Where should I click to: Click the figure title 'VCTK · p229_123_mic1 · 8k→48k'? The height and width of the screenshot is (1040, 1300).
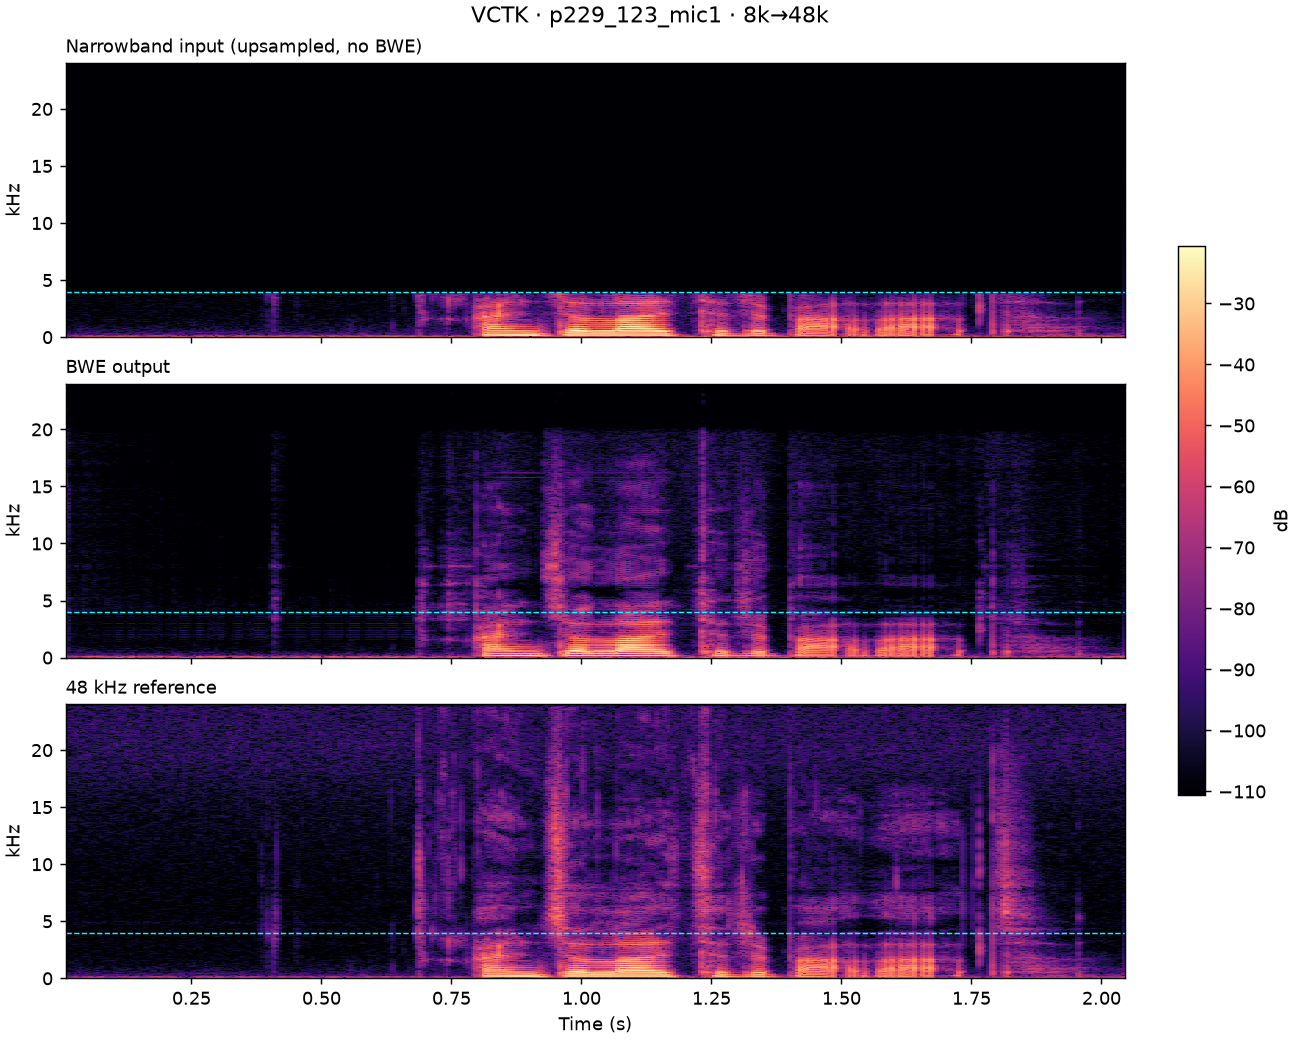point(649,15)
